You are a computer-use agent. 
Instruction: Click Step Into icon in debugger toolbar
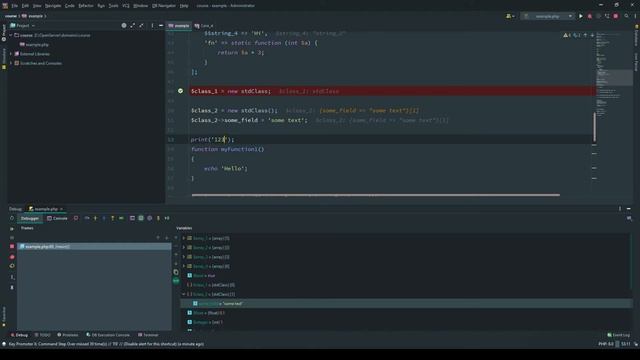[x=96, y=218]
